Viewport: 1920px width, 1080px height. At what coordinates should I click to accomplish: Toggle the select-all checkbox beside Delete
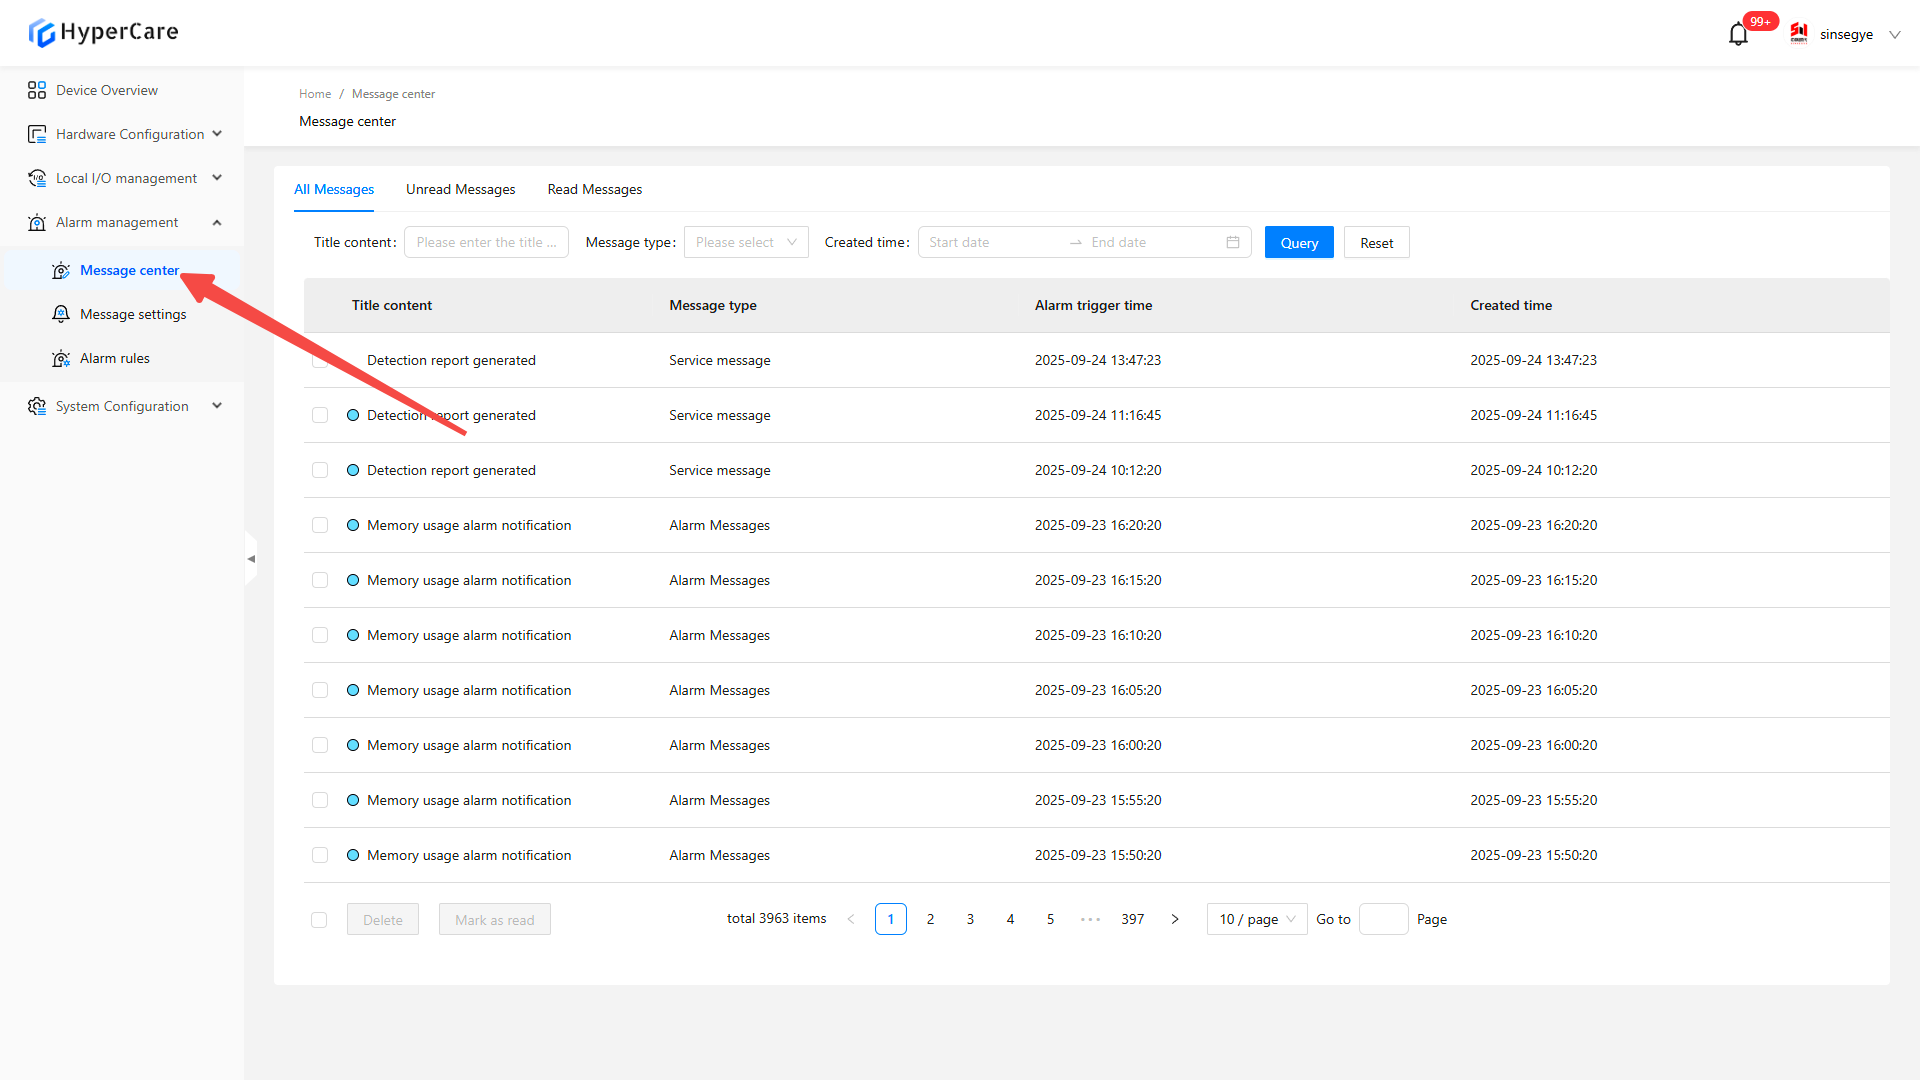coord(319,920)
